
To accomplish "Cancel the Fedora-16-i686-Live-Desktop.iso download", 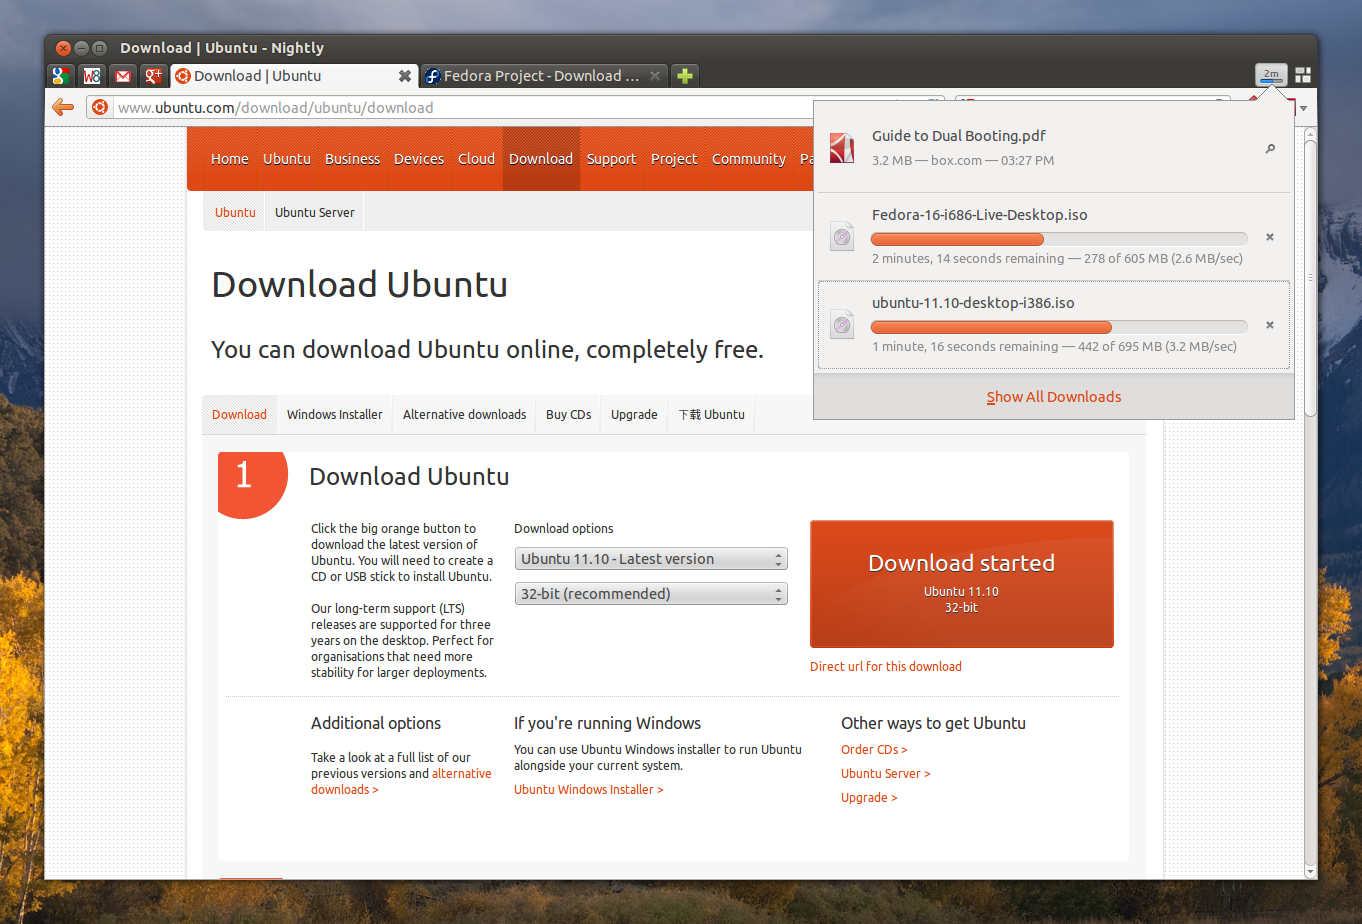I will pos(1270,238).
